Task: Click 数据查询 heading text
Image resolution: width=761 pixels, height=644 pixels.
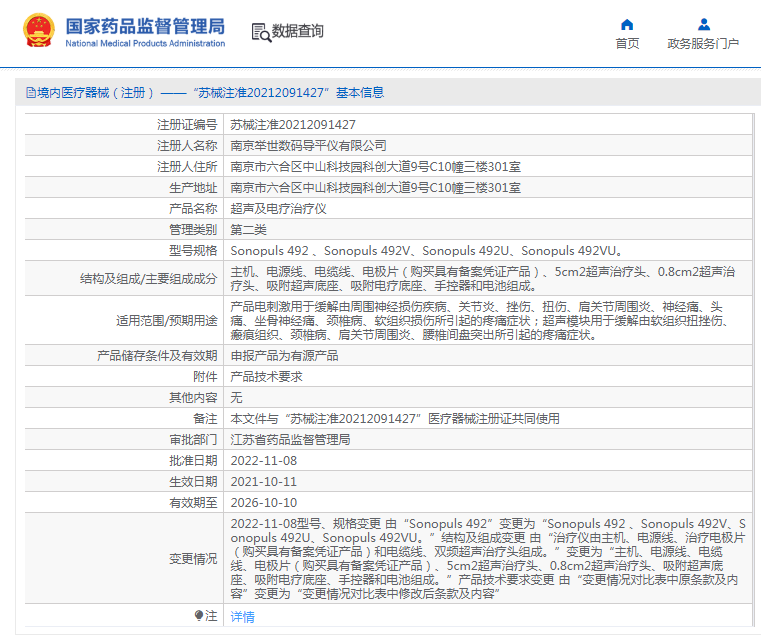Action: point(298,31)
